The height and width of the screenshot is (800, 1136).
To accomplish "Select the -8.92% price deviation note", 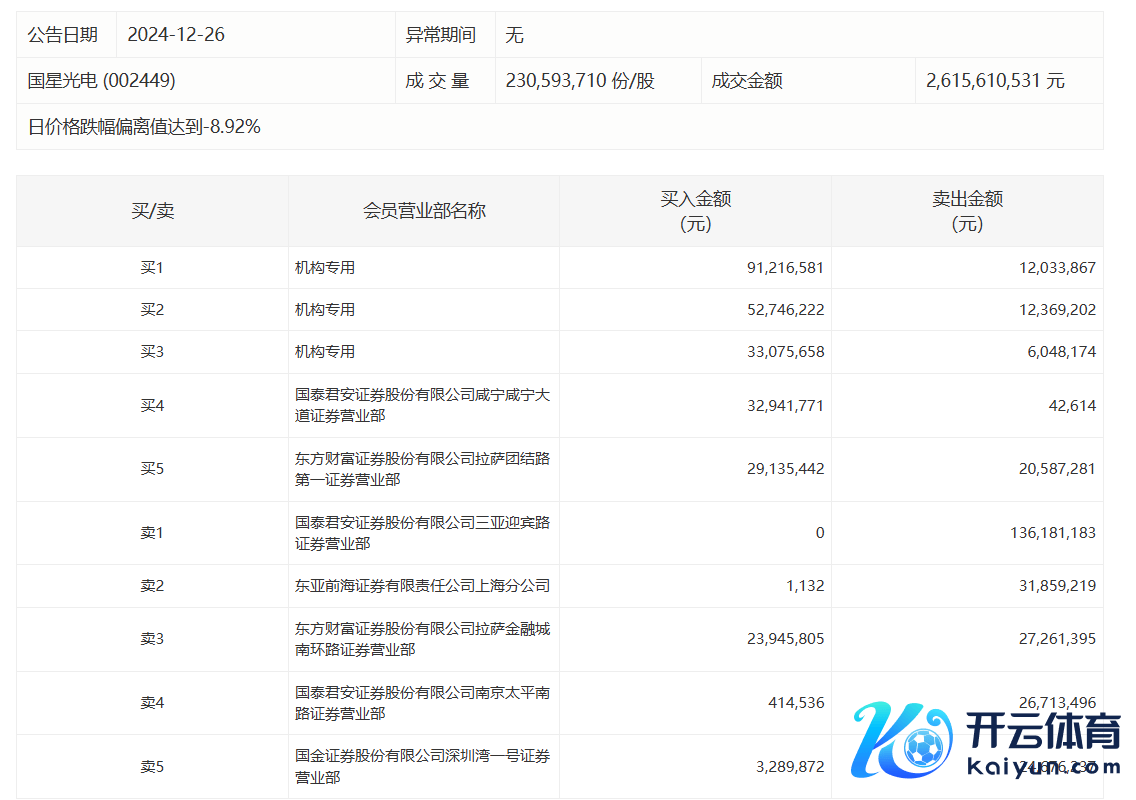I will (x=144, y=127).
